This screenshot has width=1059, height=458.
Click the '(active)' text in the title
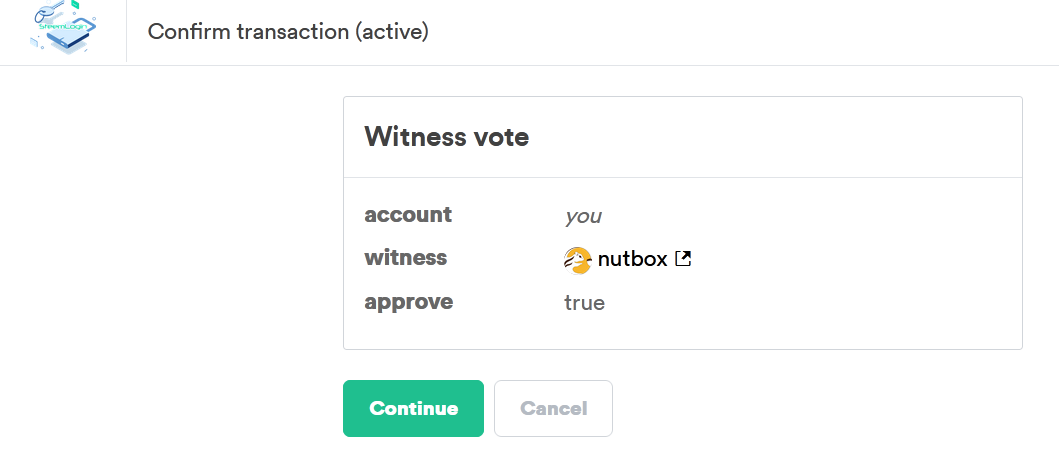391,32
